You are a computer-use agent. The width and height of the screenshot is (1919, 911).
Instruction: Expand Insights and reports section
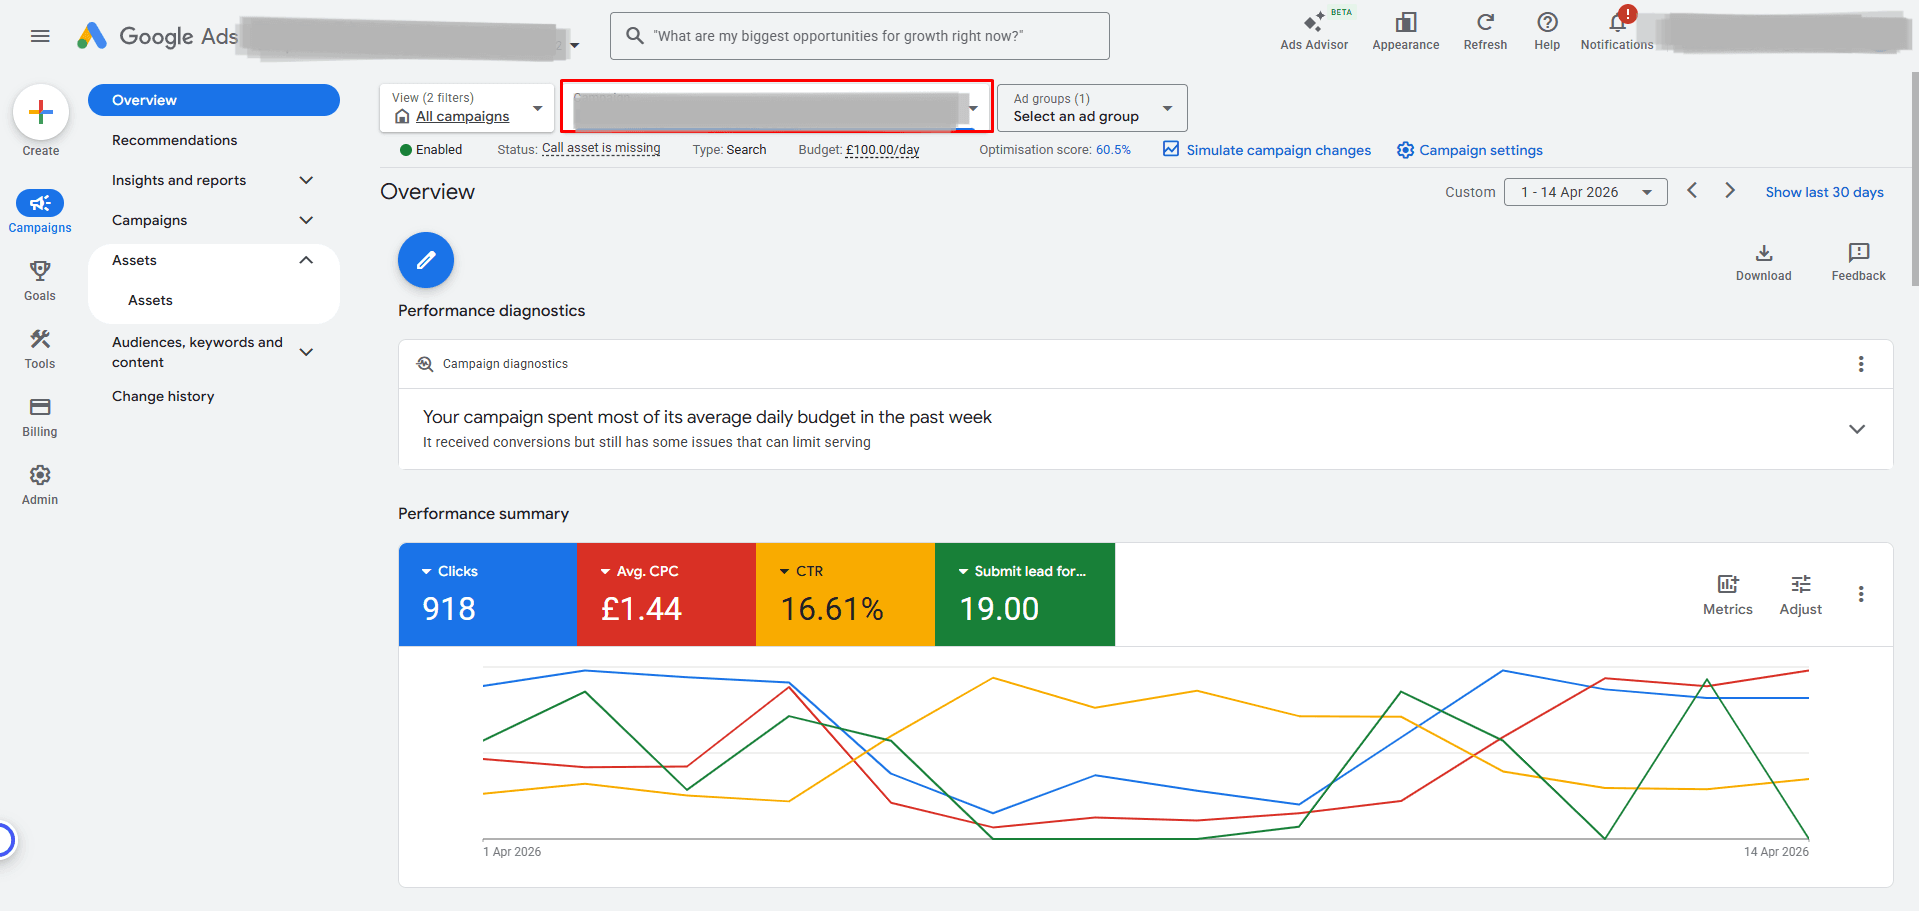point(306,180)
